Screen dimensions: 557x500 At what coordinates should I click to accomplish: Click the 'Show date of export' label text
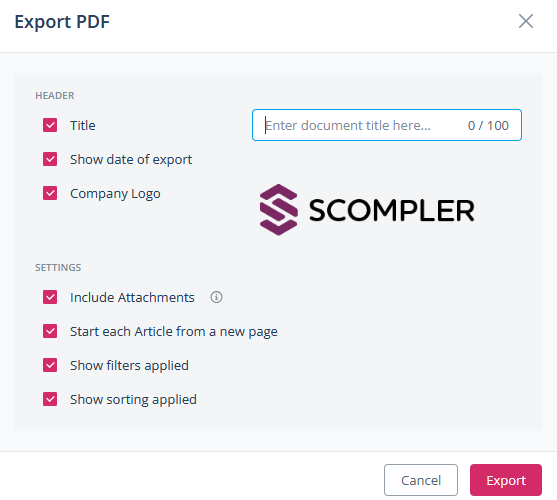pyautogui.click(x=131, y=159)
